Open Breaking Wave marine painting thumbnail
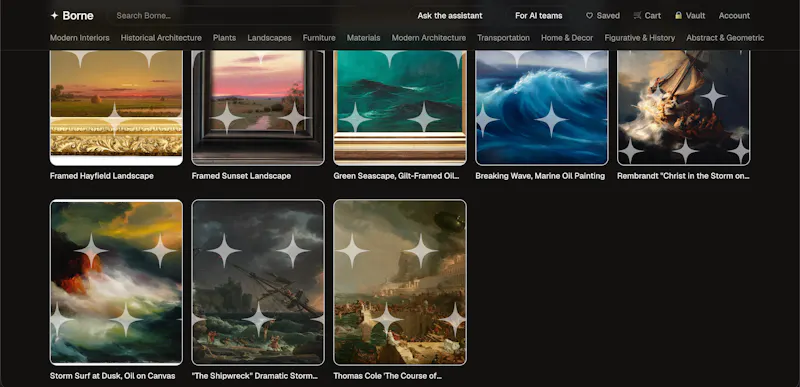The image size is (800, 387). [542, 108]
